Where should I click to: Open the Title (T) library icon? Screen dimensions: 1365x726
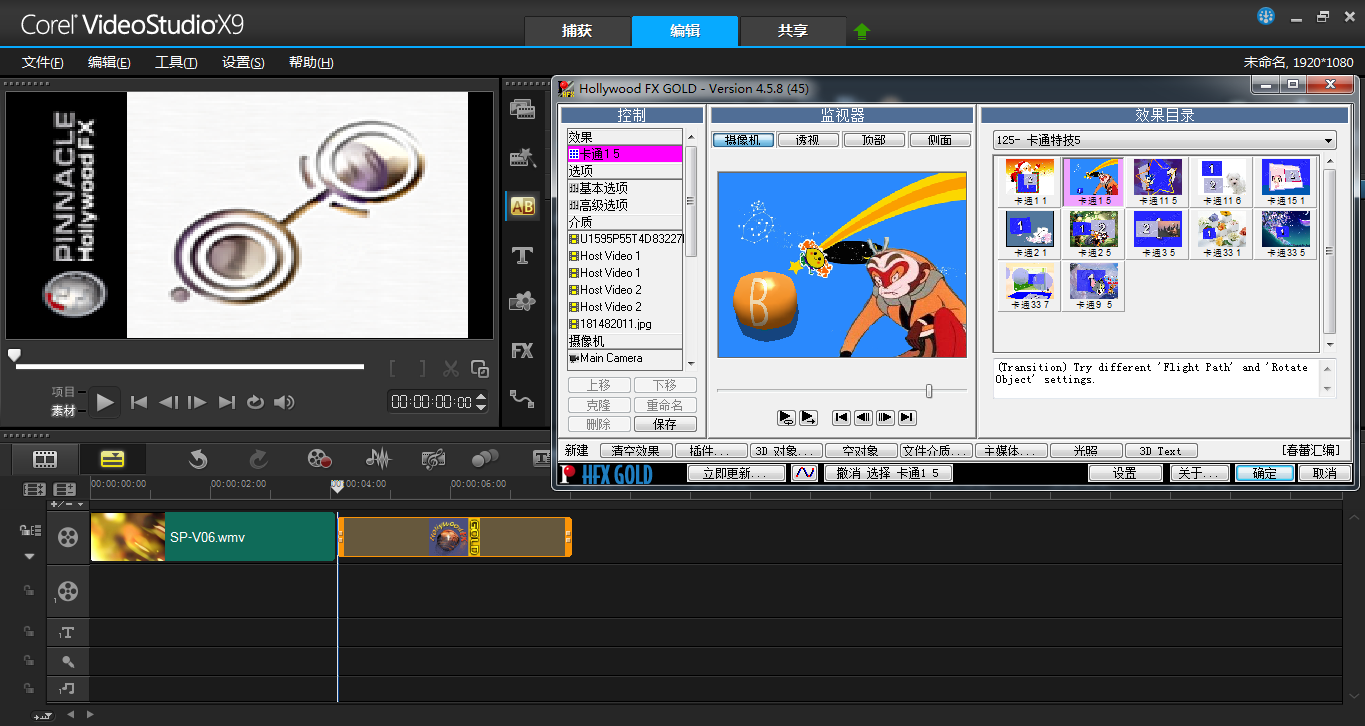[x=522, y=255]
